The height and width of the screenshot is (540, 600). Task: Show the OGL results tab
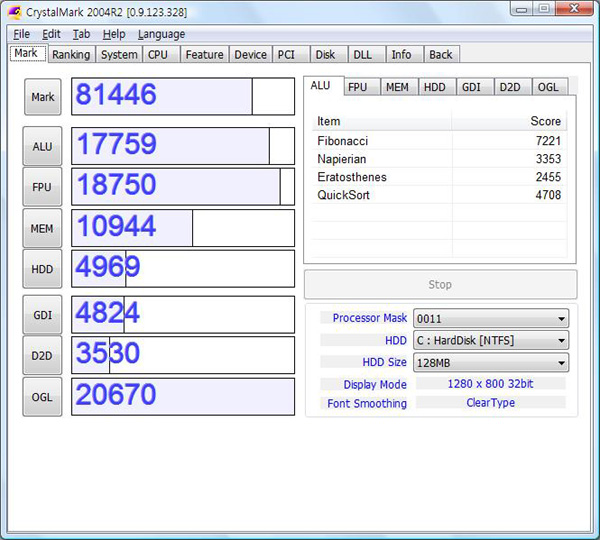pos(550,87)
